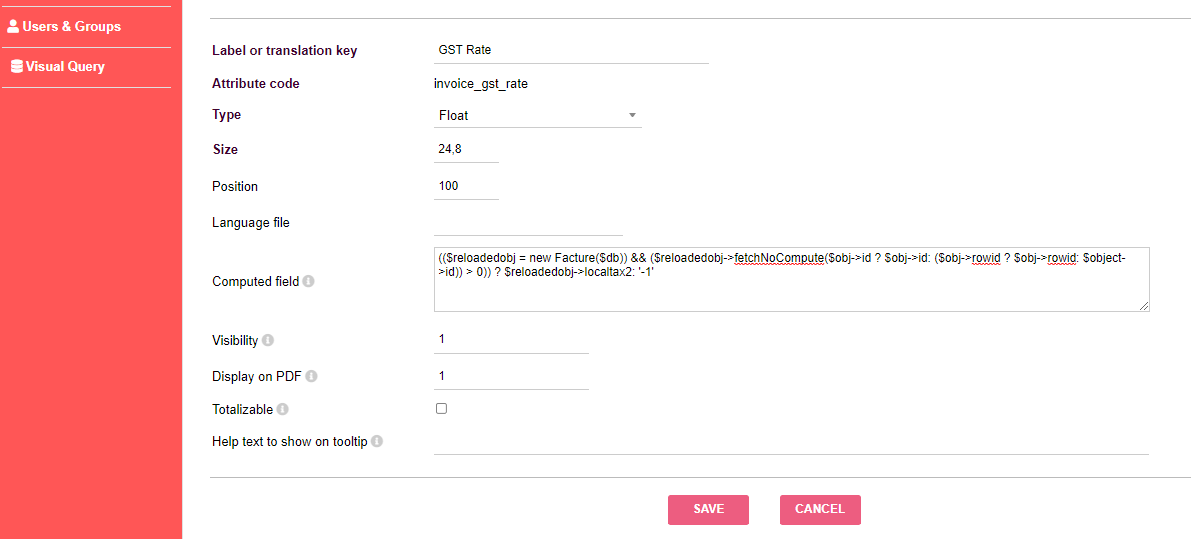Image resolution: width=1191 pixels, height=539 pixels.
Task: Click info icon beside Totalizable label
Action: (x=283, y=409)
